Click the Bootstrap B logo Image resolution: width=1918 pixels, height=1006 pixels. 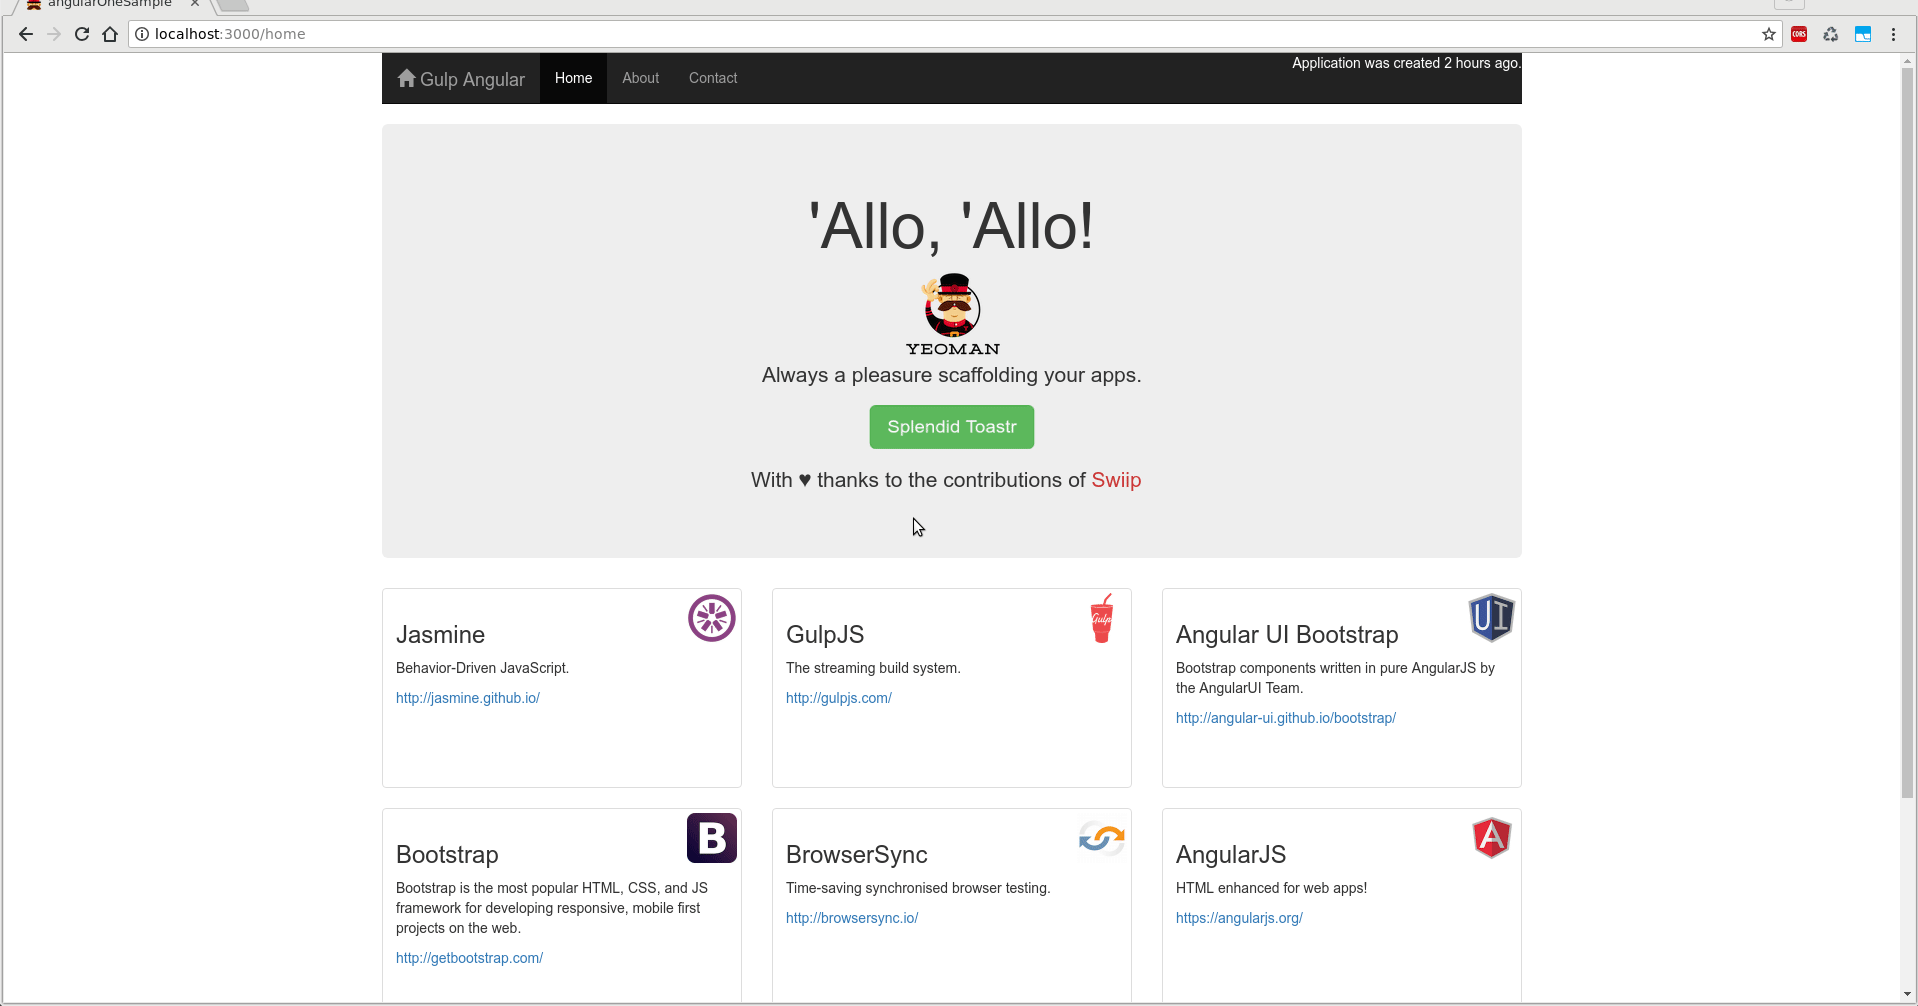[x=712, y=838]
